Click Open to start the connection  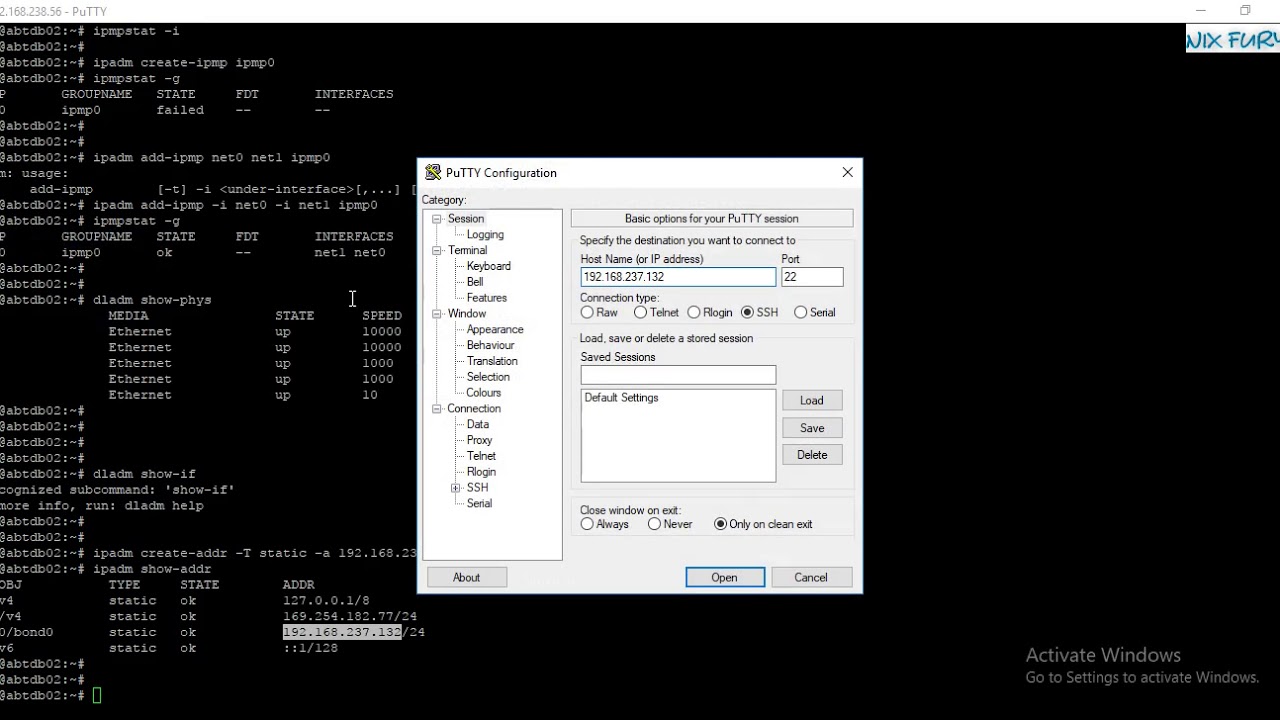tap(725, 578)
